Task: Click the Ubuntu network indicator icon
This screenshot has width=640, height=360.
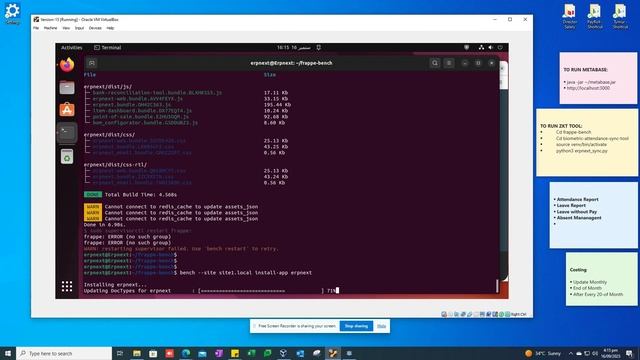Action: click(481, 48)
